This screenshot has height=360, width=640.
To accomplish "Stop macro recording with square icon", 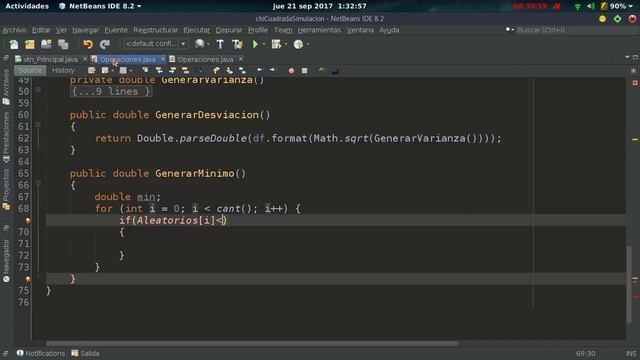I will click(304, 71).
